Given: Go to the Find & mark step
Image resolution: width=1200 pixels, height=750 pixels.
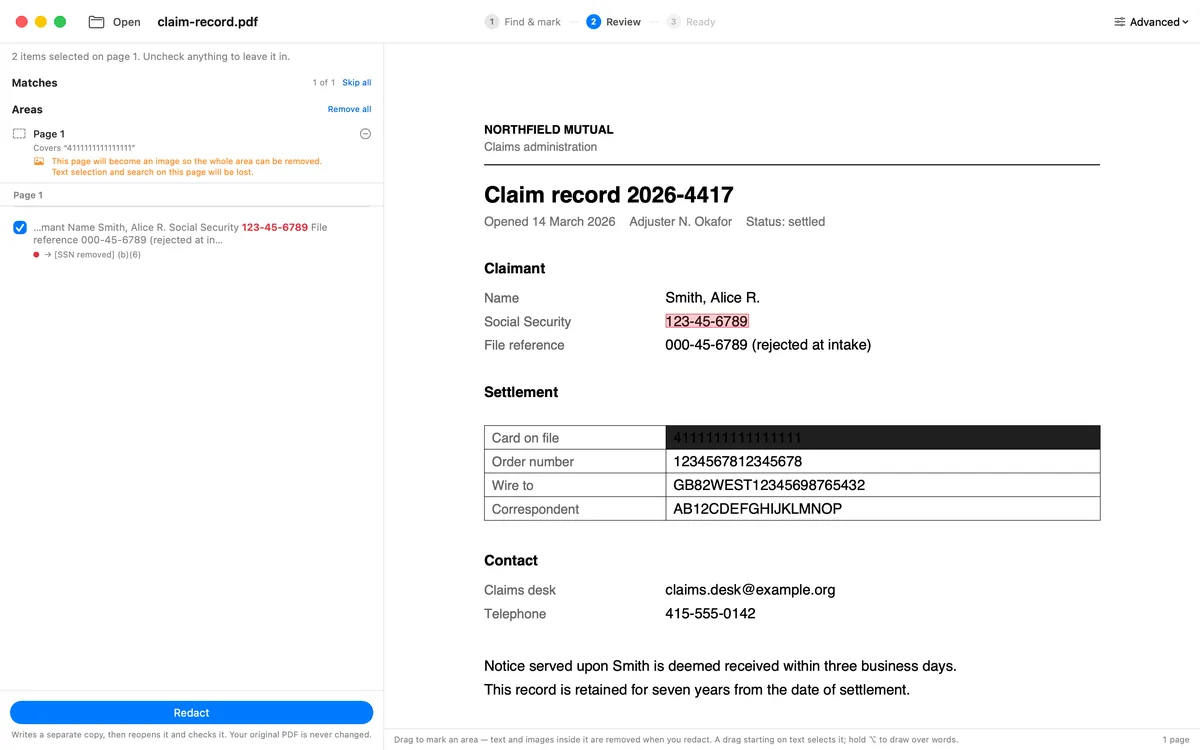Looking at the screenshot, I should [x=523, y=22].
